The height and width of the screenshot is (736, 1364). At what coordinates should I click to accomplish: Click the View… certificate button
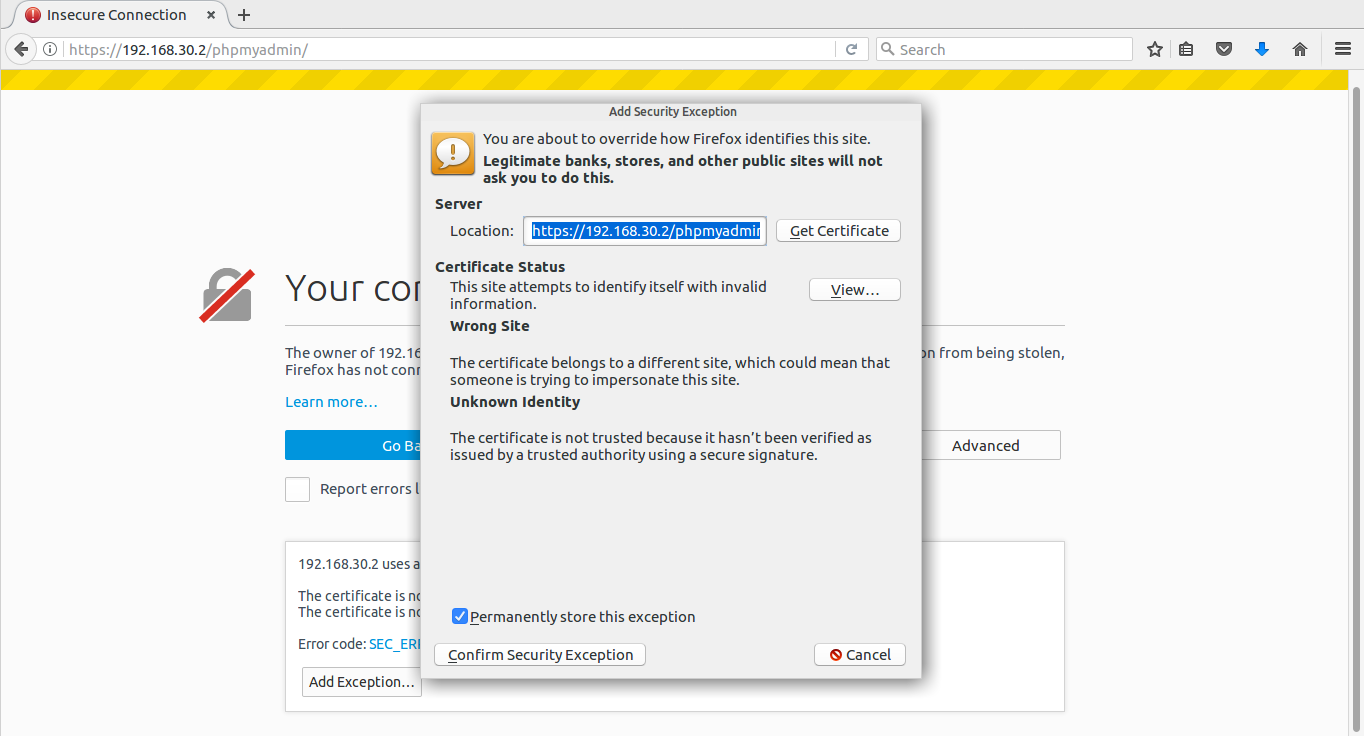tap(855, 290)
